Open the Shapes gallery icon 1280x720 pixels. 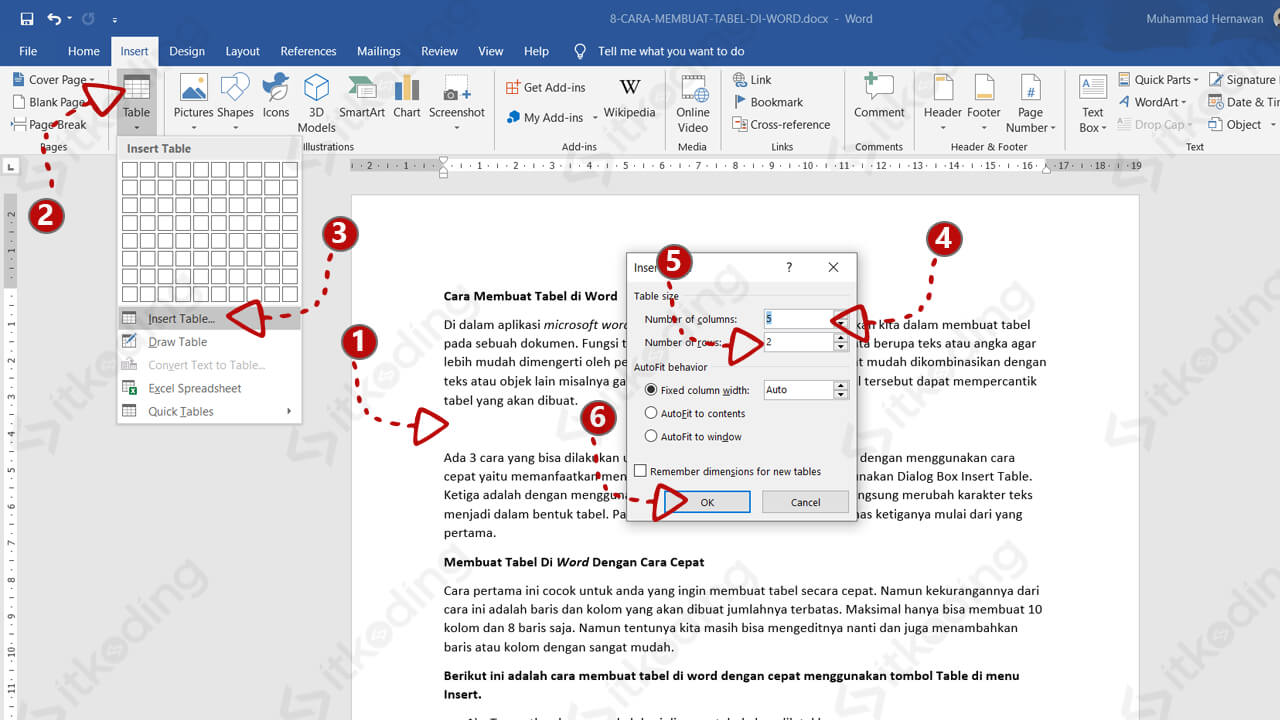tap(235, 103)
